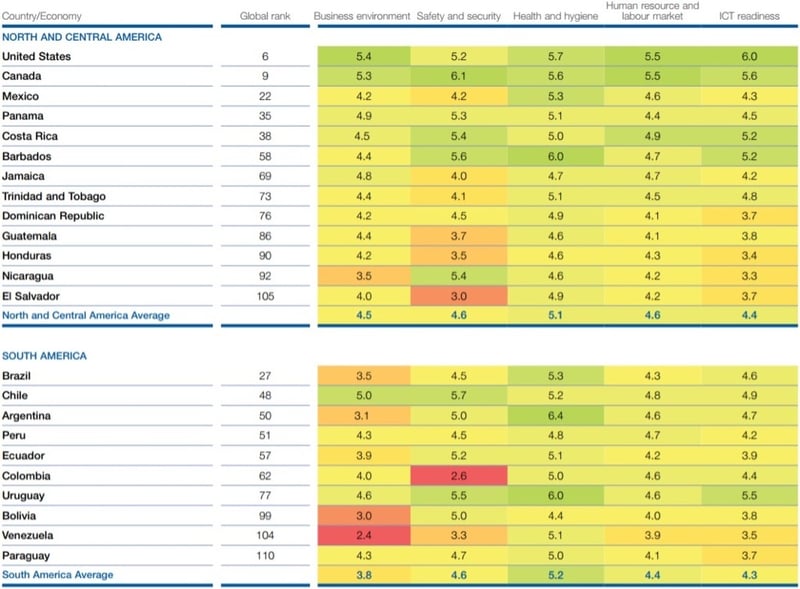The height and width of the screenshot is (589, 800).
Task: Click the Trinidad and Tobago country name
Action: click(54, 196)
